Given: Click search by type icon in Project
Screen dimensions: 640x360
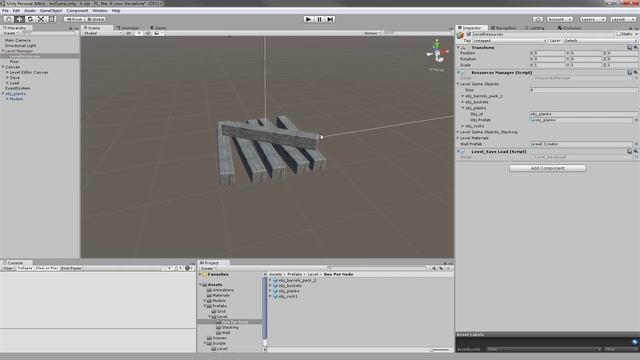Looking at the screenshot, I should tap(434, 269).
